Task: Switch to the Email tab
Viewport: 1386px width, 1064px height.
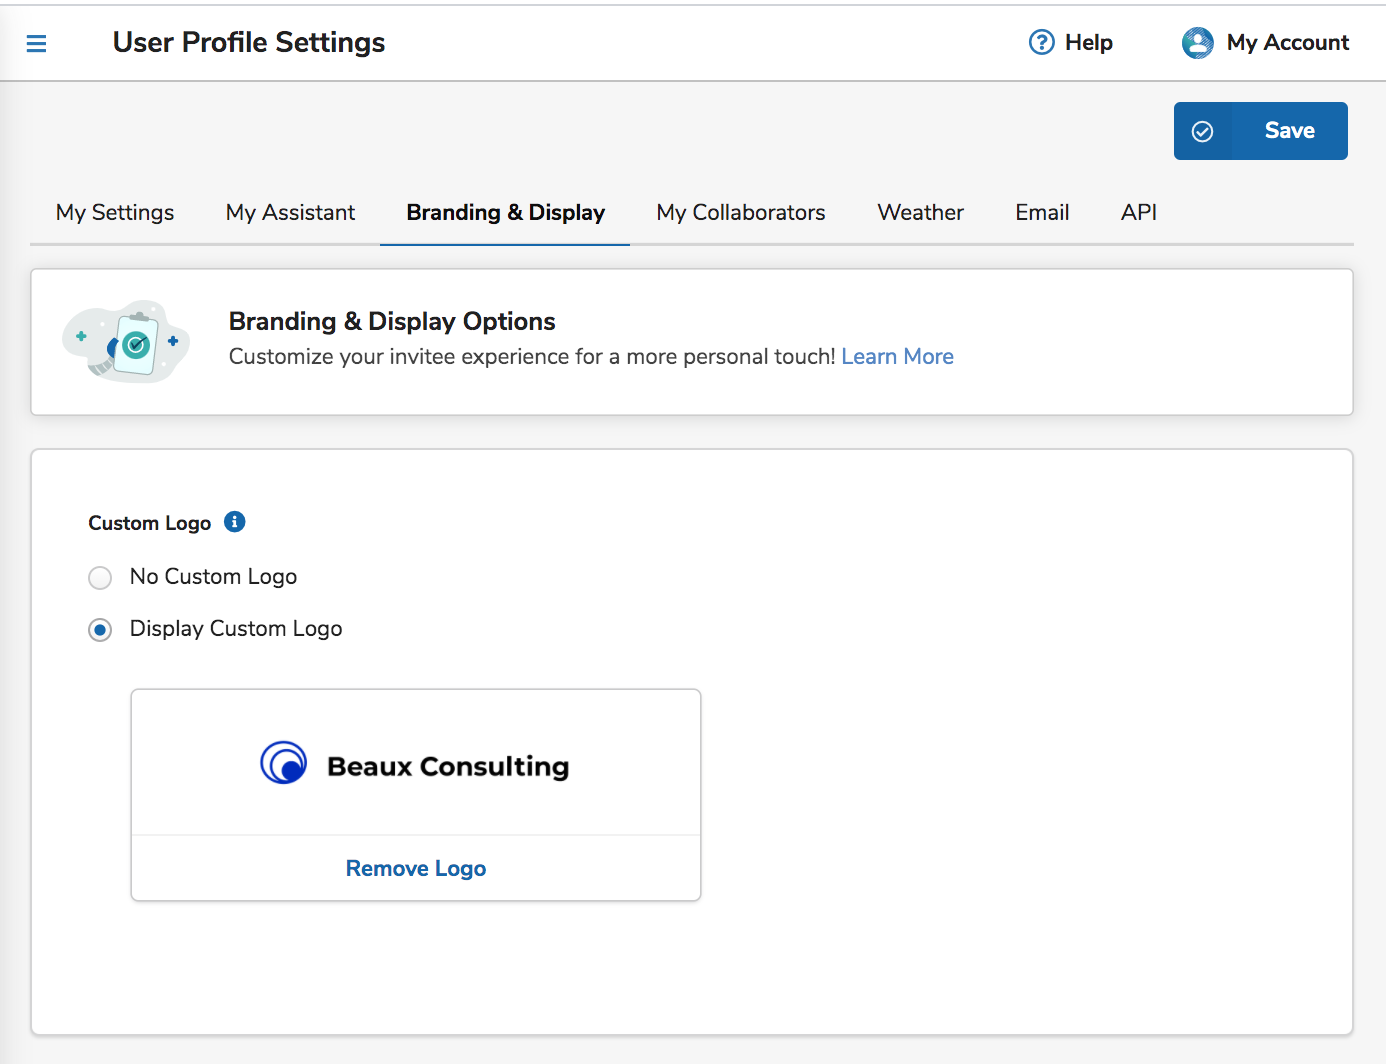Action: click(1042, 213)
